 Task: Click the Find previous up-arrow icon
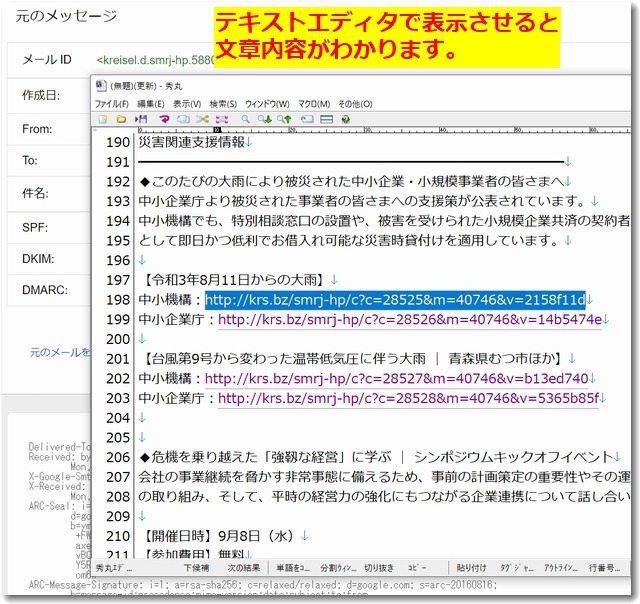click(x=284, y=119)
